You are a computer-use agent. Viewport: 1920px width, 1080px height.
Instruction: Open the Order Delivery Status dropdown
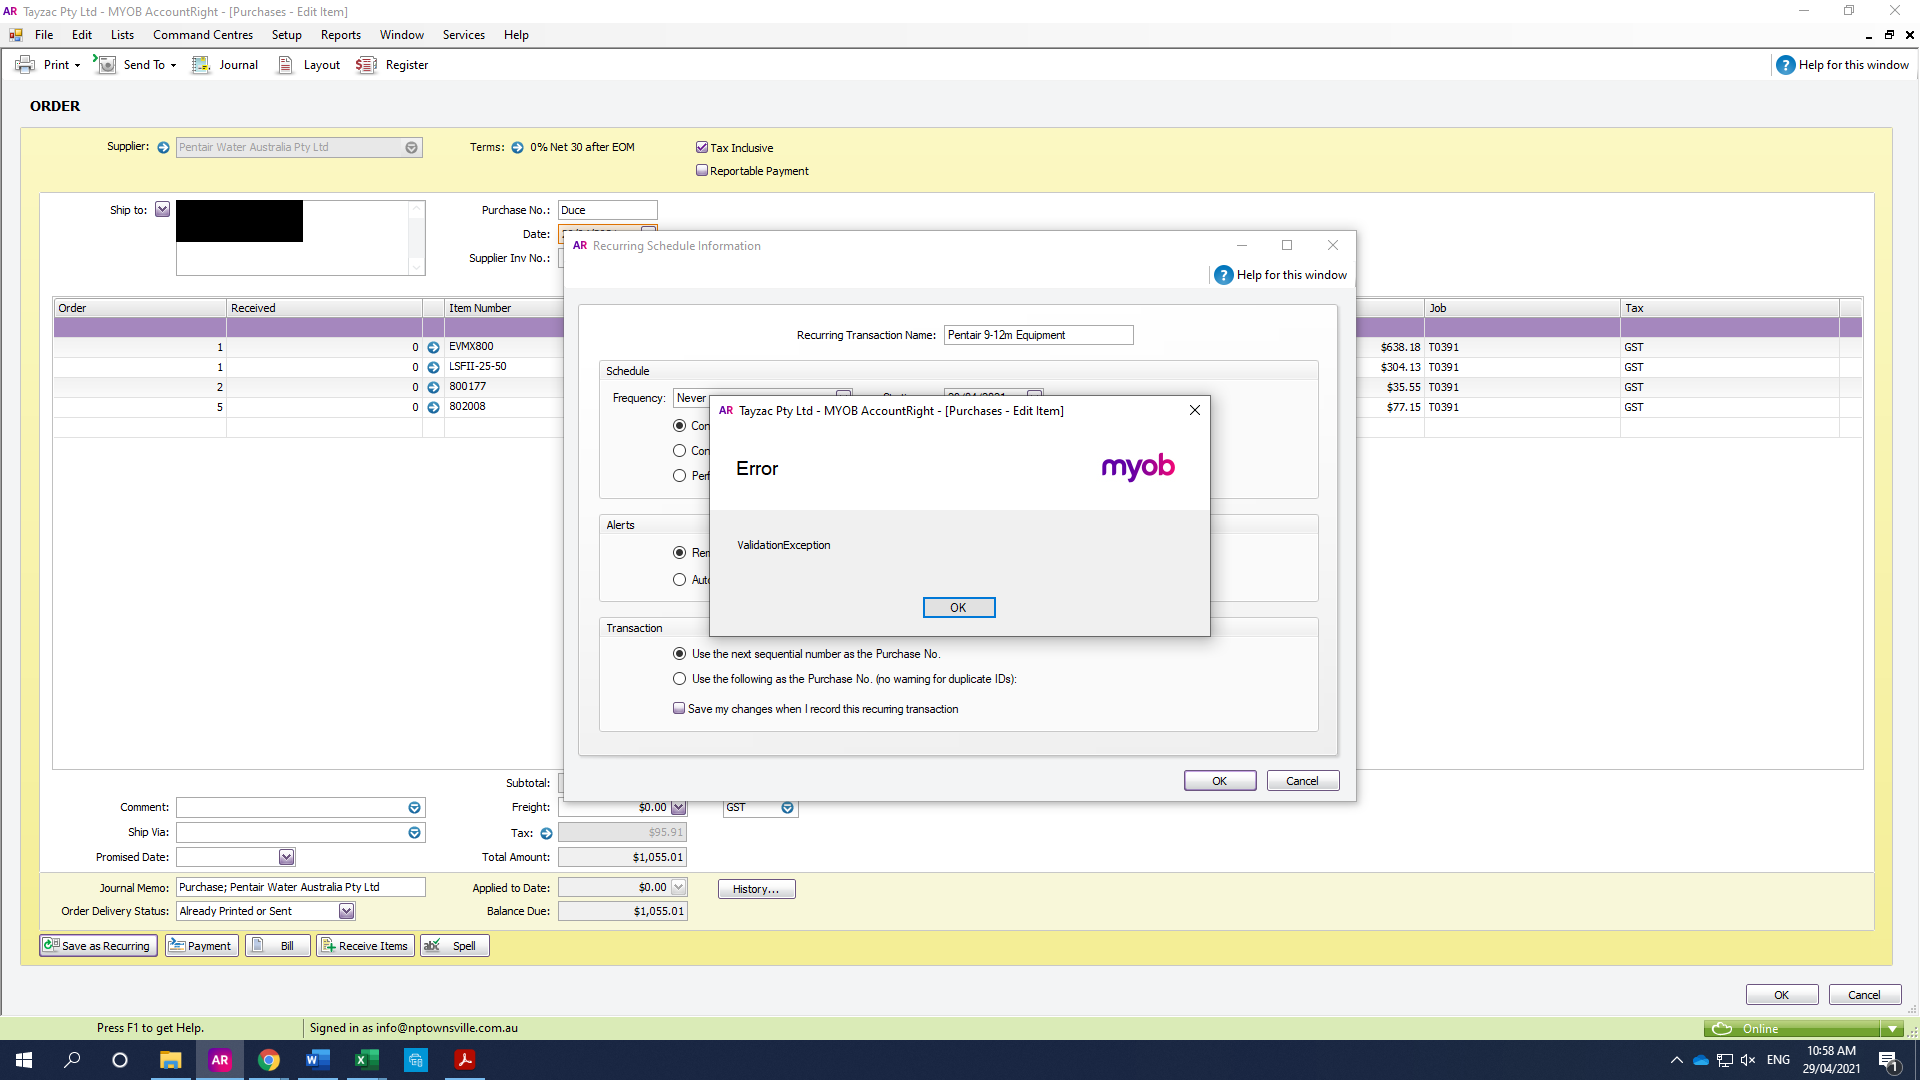point(346,910)
